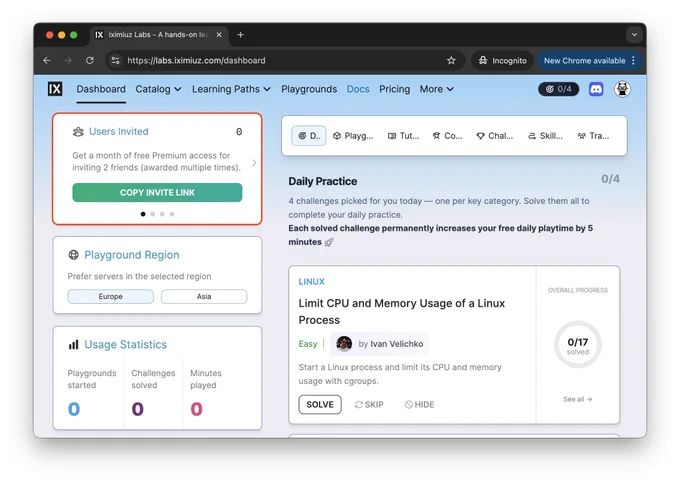The image size is (680, 482).
Task: Open Playgrounds page
Action: pyautogui.click(x=309, y=89)
